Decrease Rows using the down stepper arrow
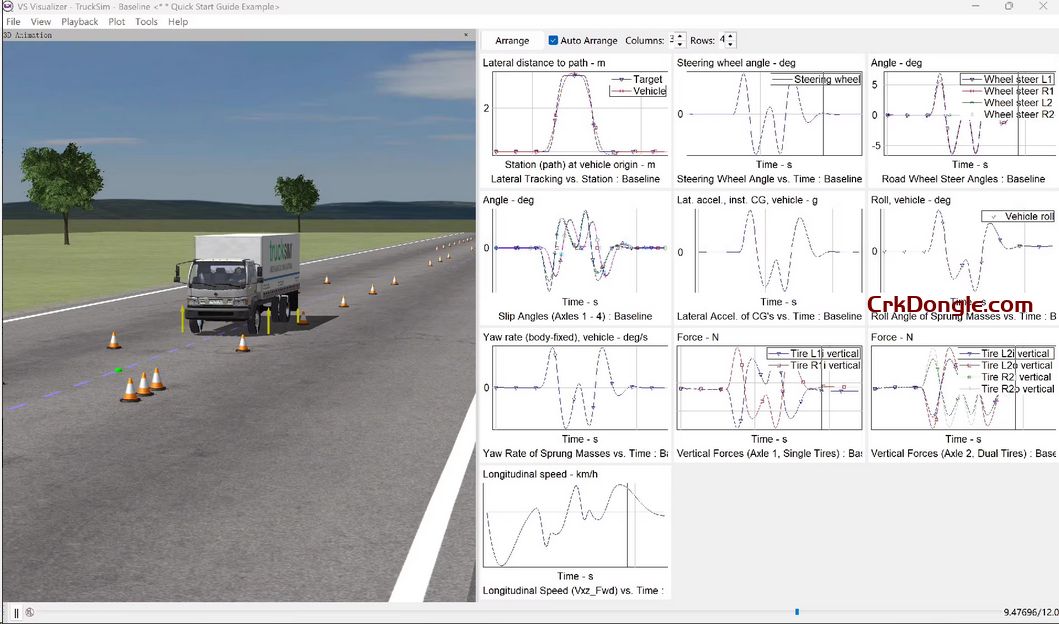Viewport: 1059px width, 624px height. pos(730,44)
